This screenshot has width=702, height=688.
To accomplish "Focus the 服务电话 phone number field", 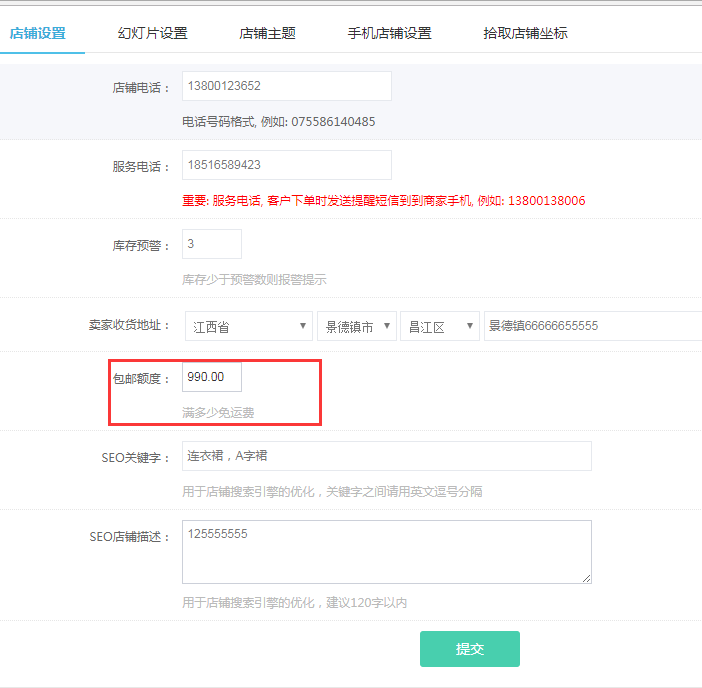I will pyautogui.click(x=286, y=165).
